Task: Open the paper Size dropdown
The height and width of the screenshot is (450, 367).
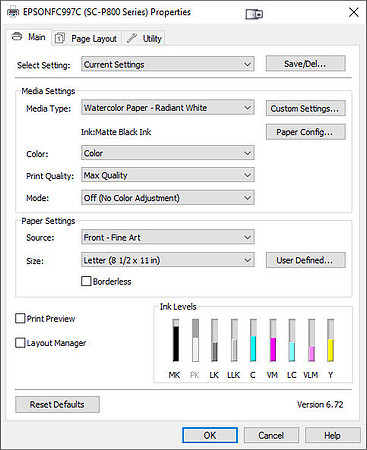Action: click(168, 260)
